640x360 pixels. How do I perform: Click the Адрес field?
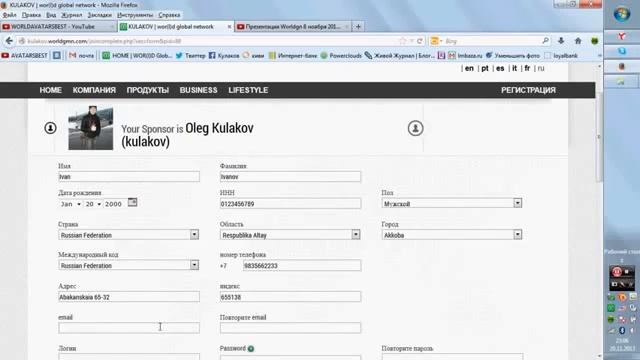129,297
